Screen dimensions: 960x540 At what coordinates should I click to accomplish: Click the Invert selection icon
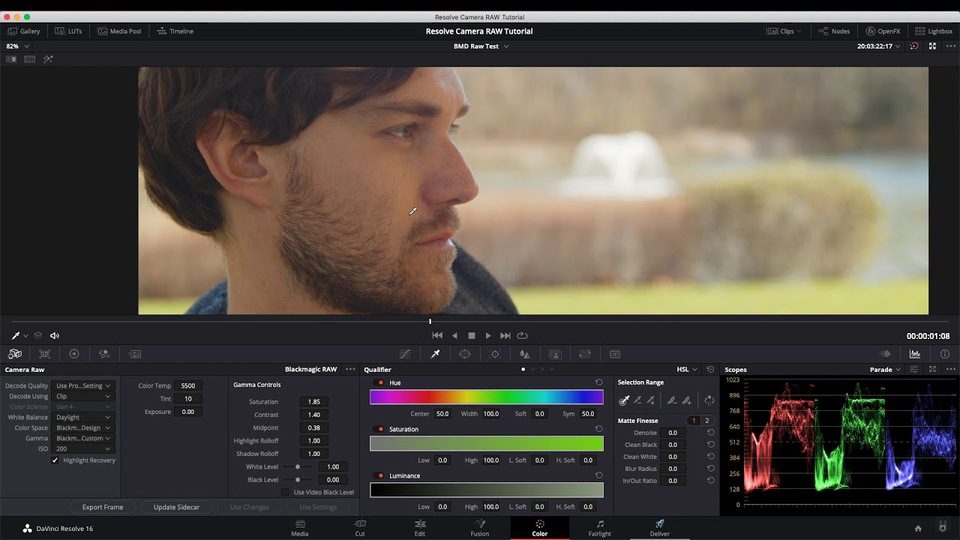pos(709,400)
